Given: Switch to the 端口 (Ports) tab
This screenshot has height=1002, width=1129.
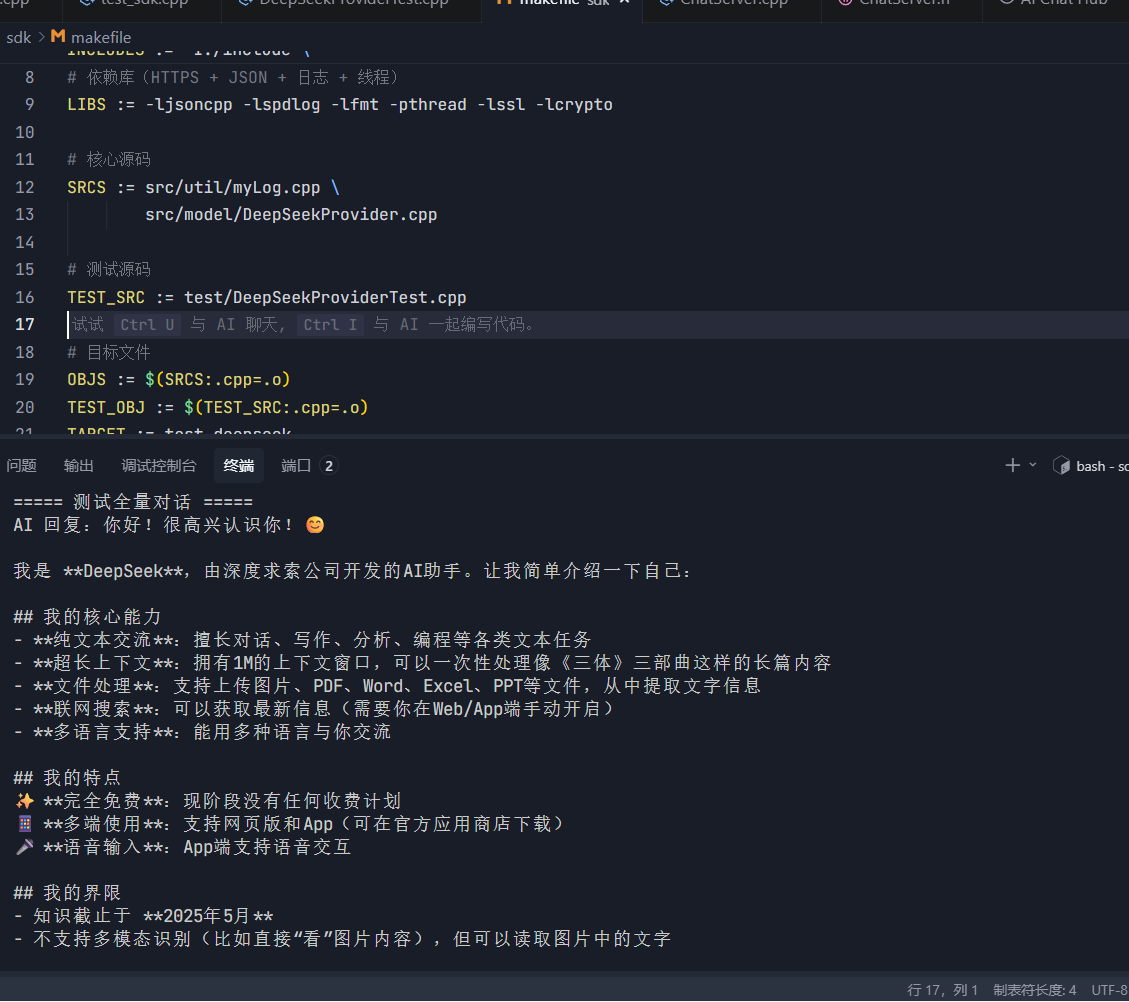Looking at the screenshot, I should click(x=295, y=466).
